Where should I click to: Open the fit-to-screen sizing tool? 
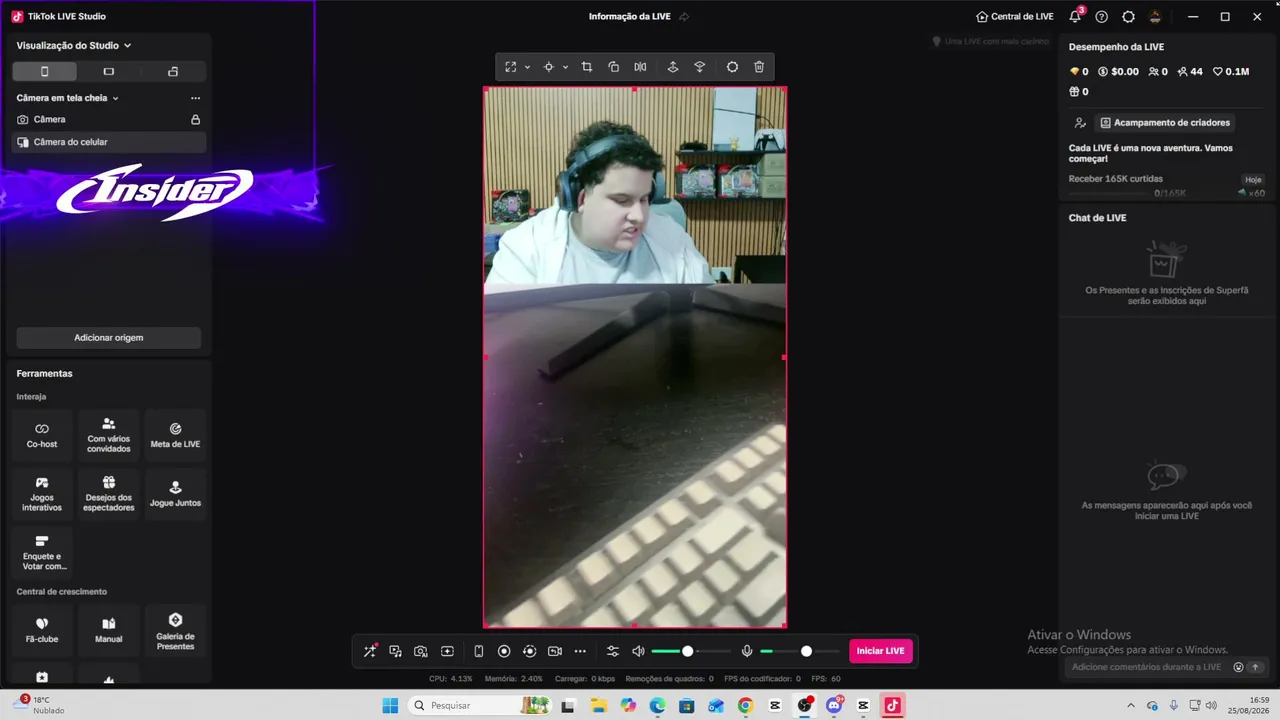(510, 67)
